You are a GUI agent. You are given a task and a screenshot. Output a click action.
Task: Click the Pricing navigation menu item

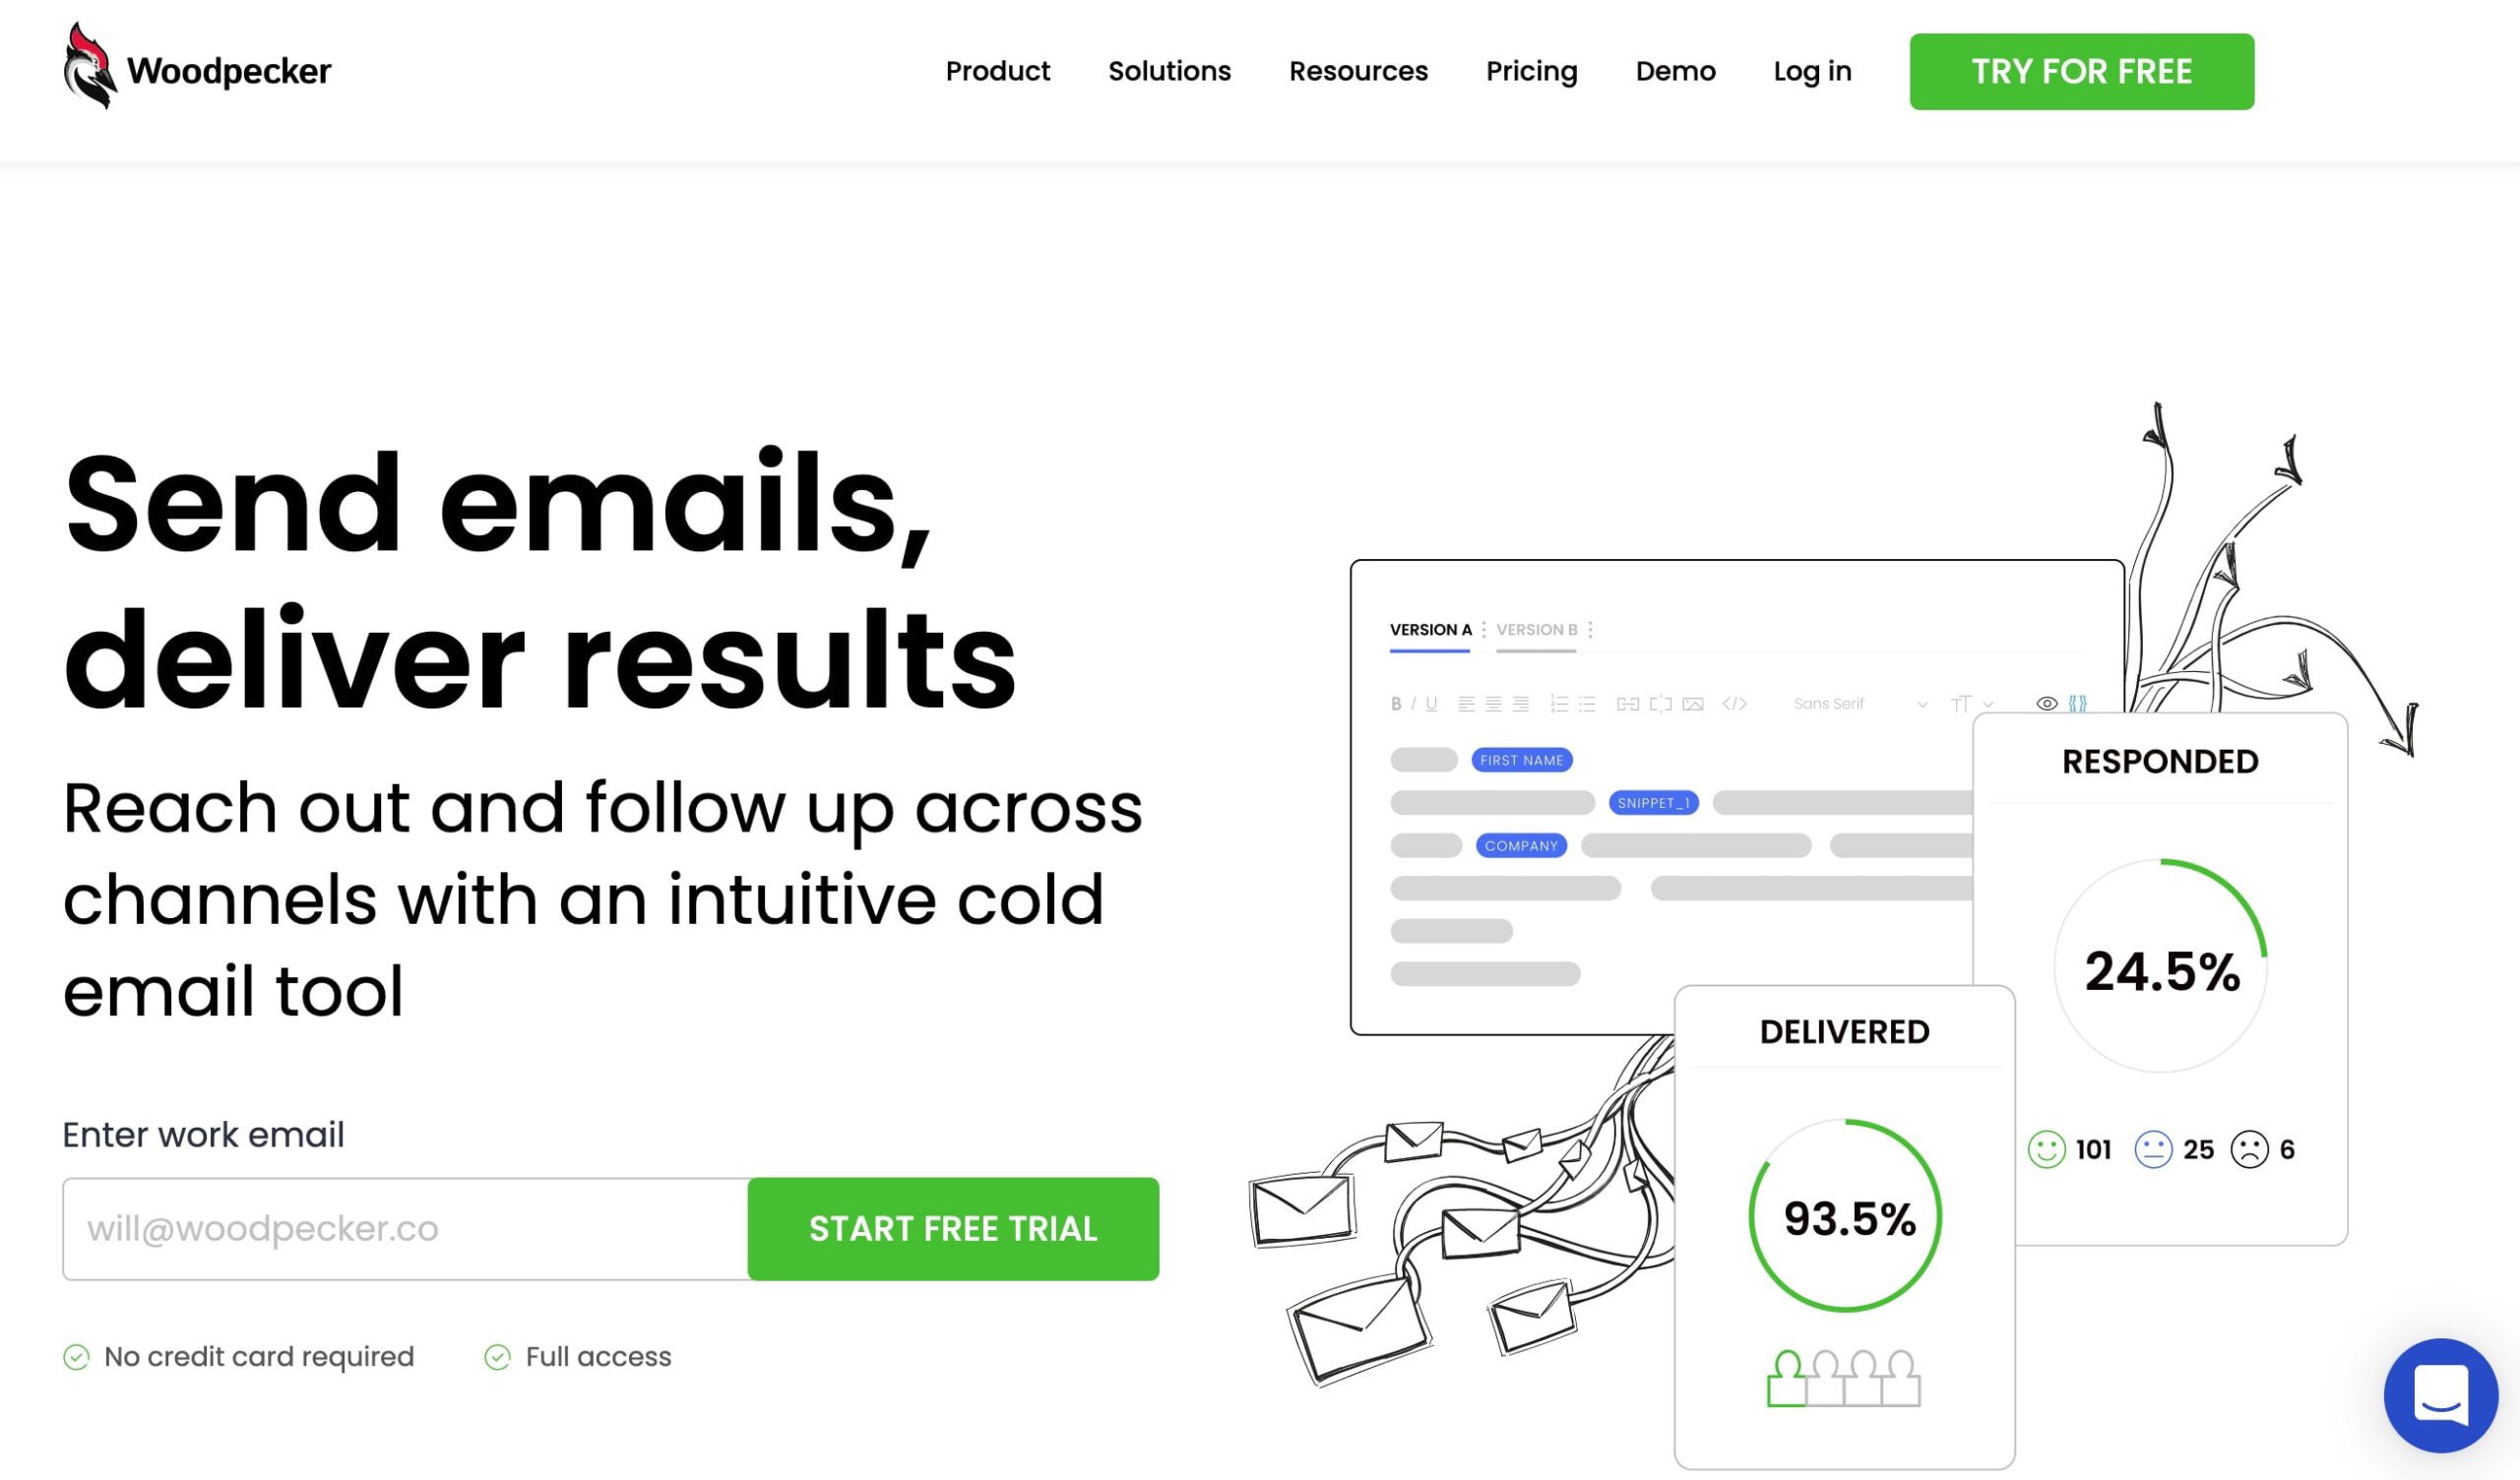point(1532,71)
